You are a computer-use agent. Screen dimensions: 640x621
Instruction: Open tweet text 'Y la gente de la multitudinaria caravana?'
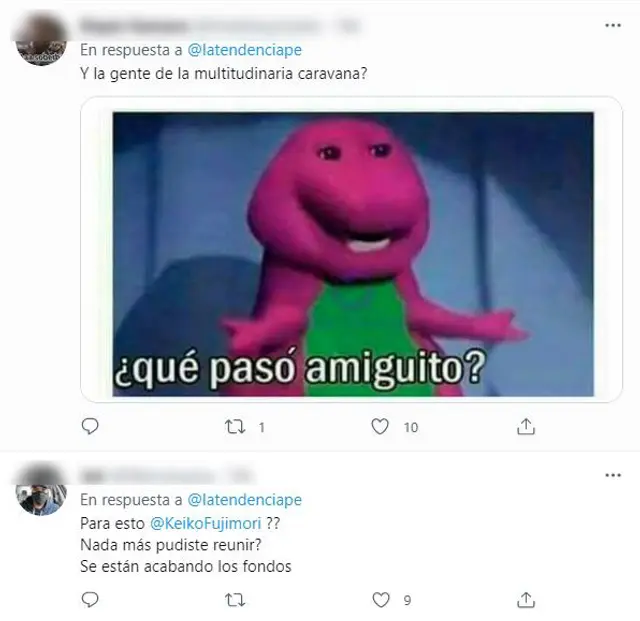(224, 74)
